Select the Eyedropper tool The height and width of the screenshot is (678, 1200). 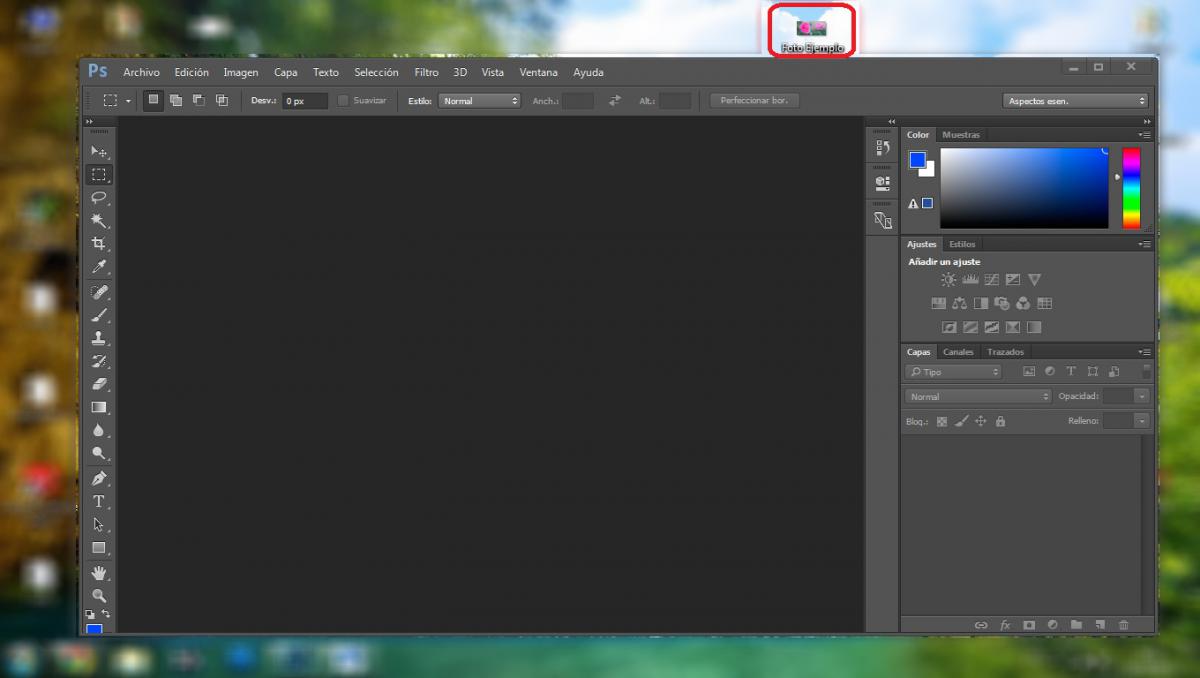click(x=99, y=267)
